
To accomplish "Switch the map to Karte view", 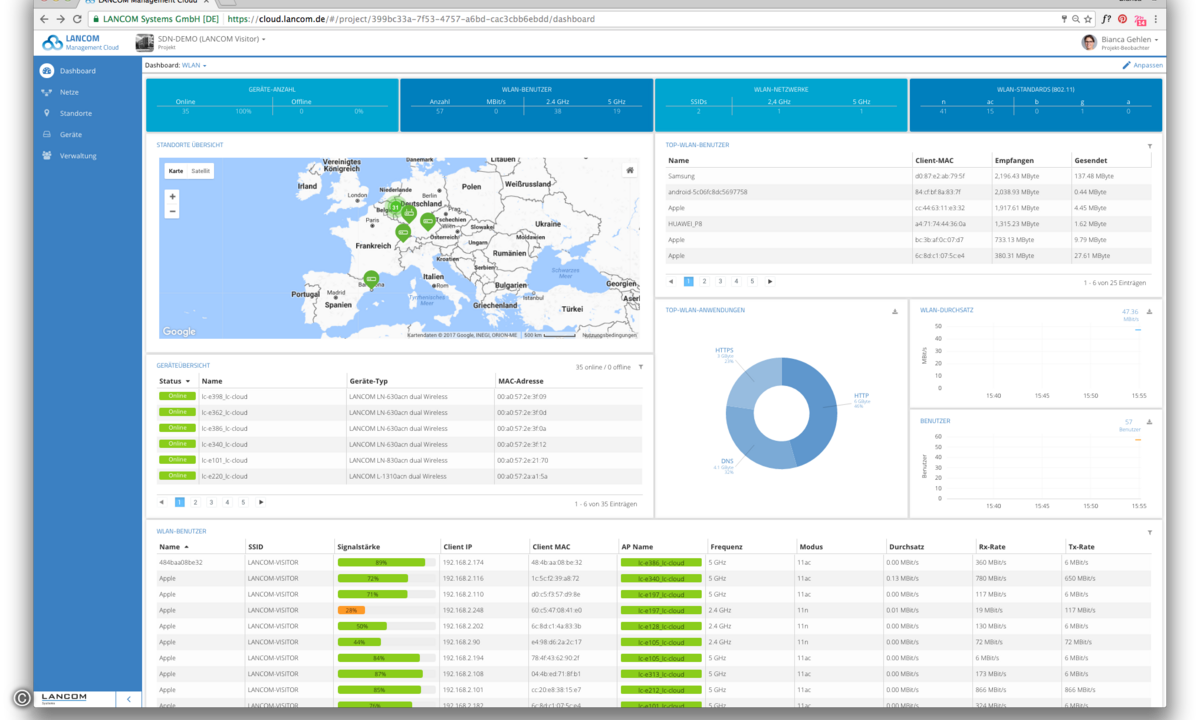I will coord(176,171).
